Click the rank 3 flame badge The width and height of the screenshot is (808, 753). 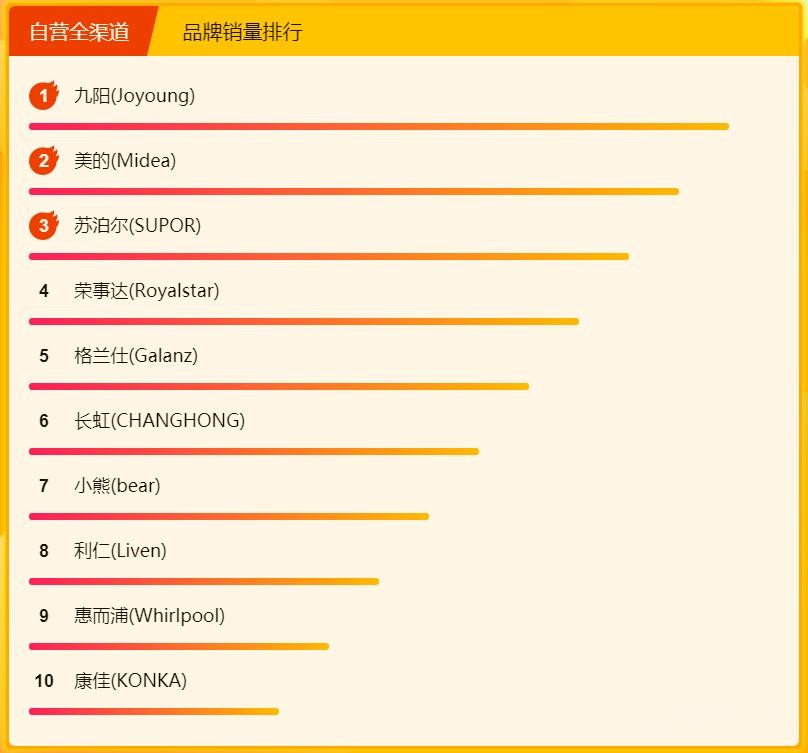point(43,226)
